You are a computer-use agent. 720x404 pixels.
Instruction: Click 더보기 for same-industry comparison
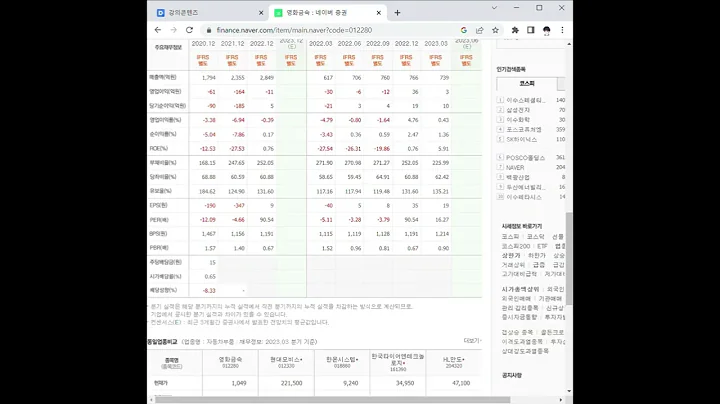coord(472,341)
